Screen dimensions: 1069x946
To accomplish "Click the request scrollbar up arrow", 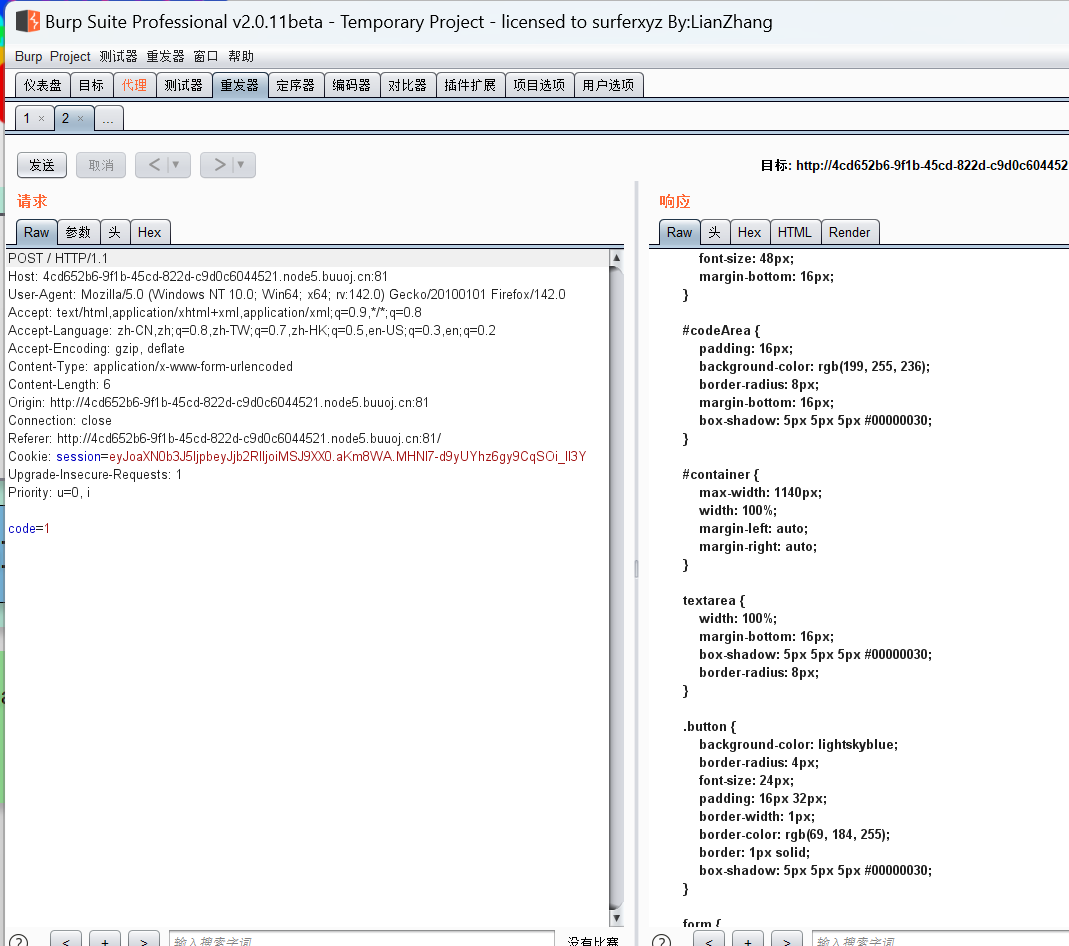I will click(616, 258).
